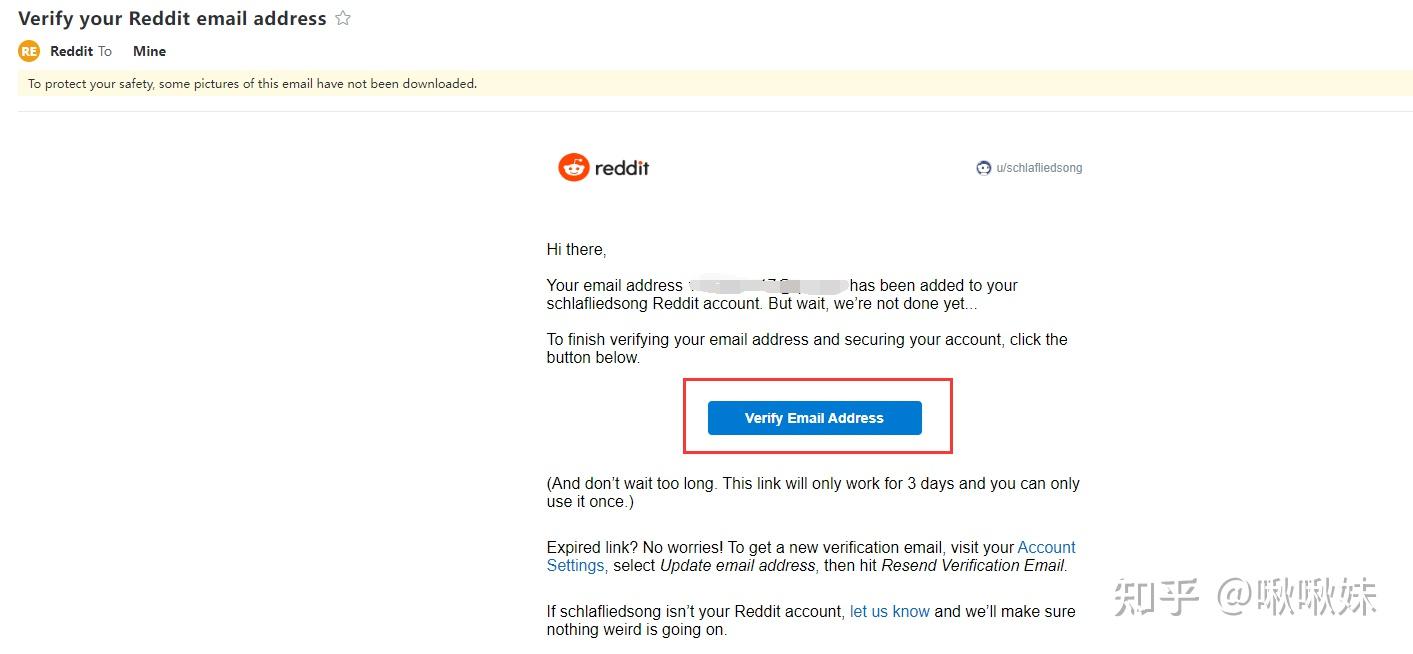1413x654 pixels.
Task: Unstar the Verify your Reddit email address message
Action: [x=342, y=17]
